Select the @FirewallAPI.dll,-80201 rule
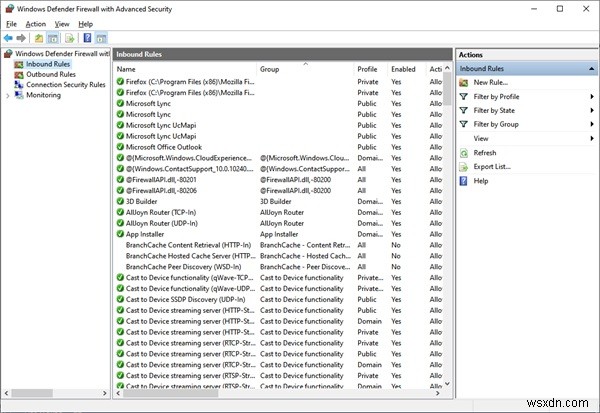This screenshot has height=413, width=600. click(279, 180)
